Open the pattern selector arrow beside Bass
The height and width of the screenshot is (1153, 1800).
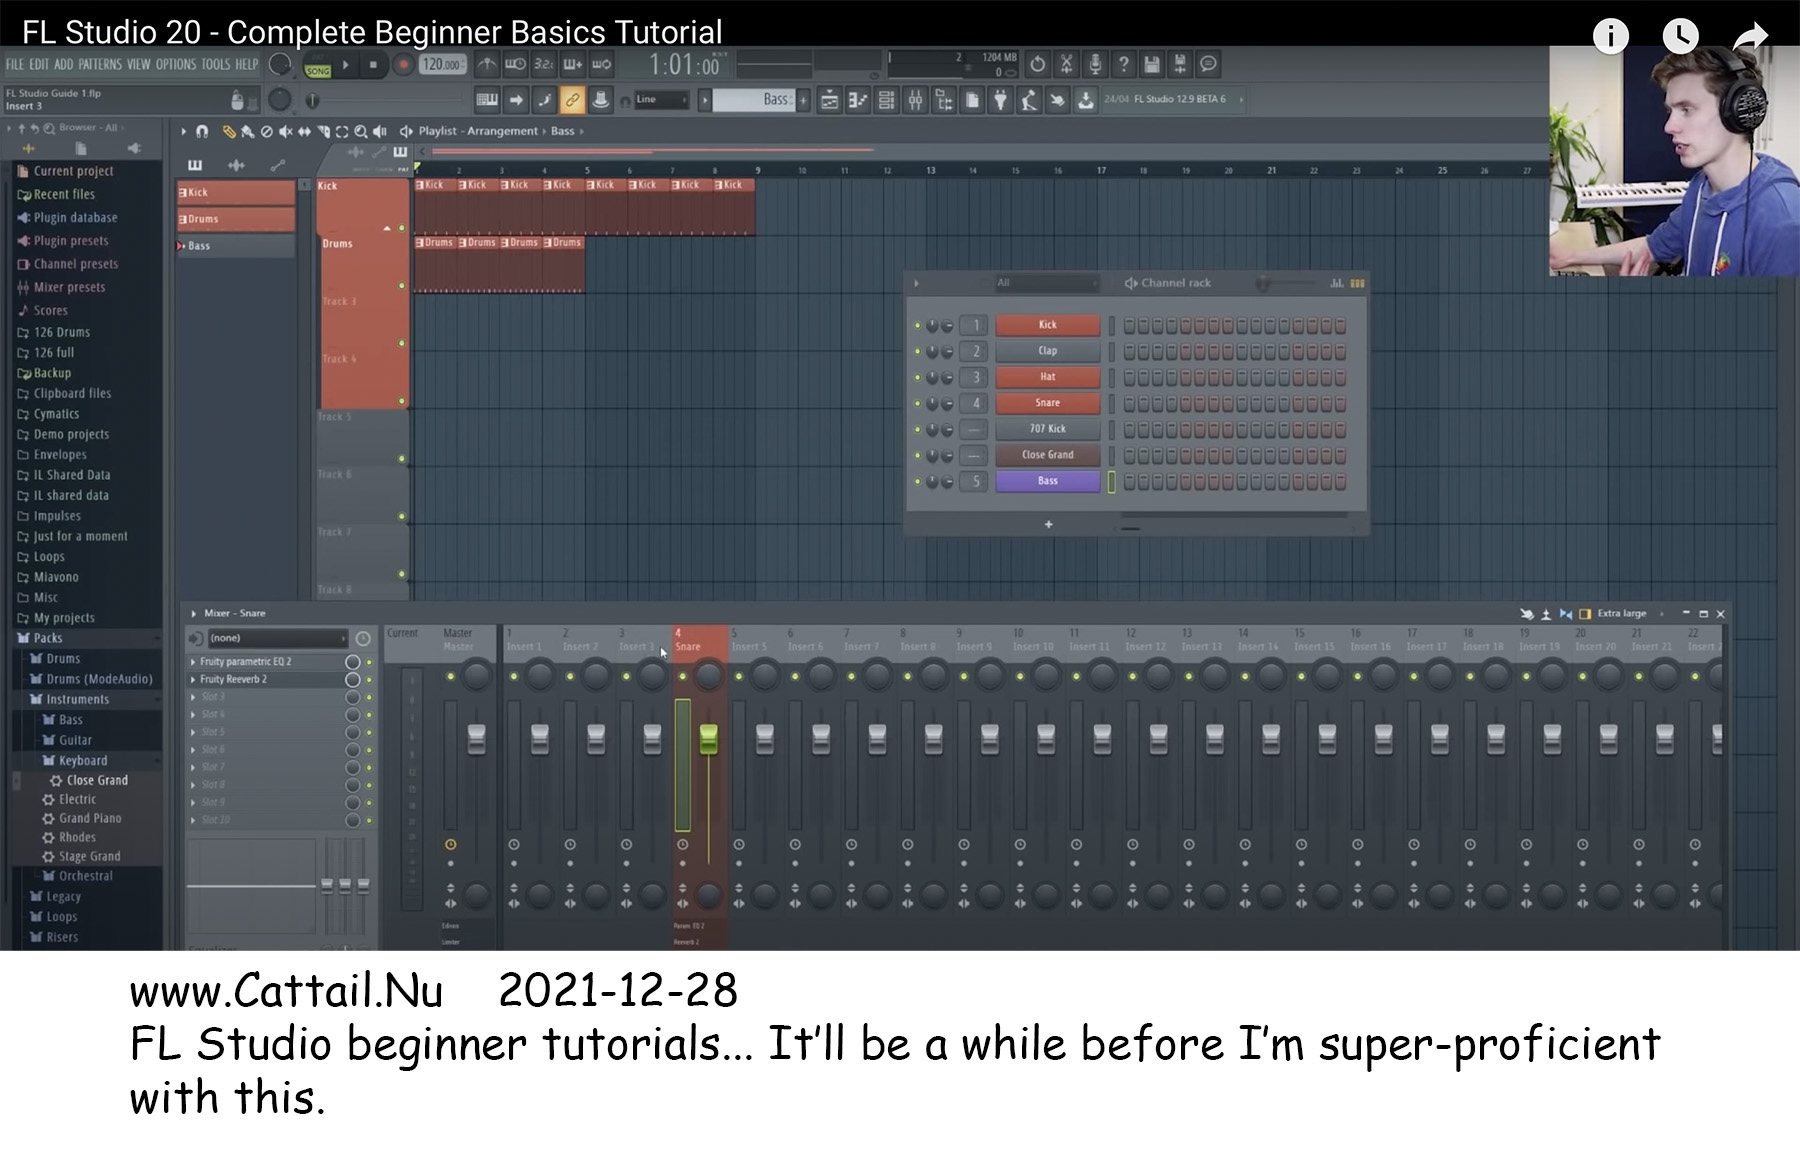click(705, 100)
